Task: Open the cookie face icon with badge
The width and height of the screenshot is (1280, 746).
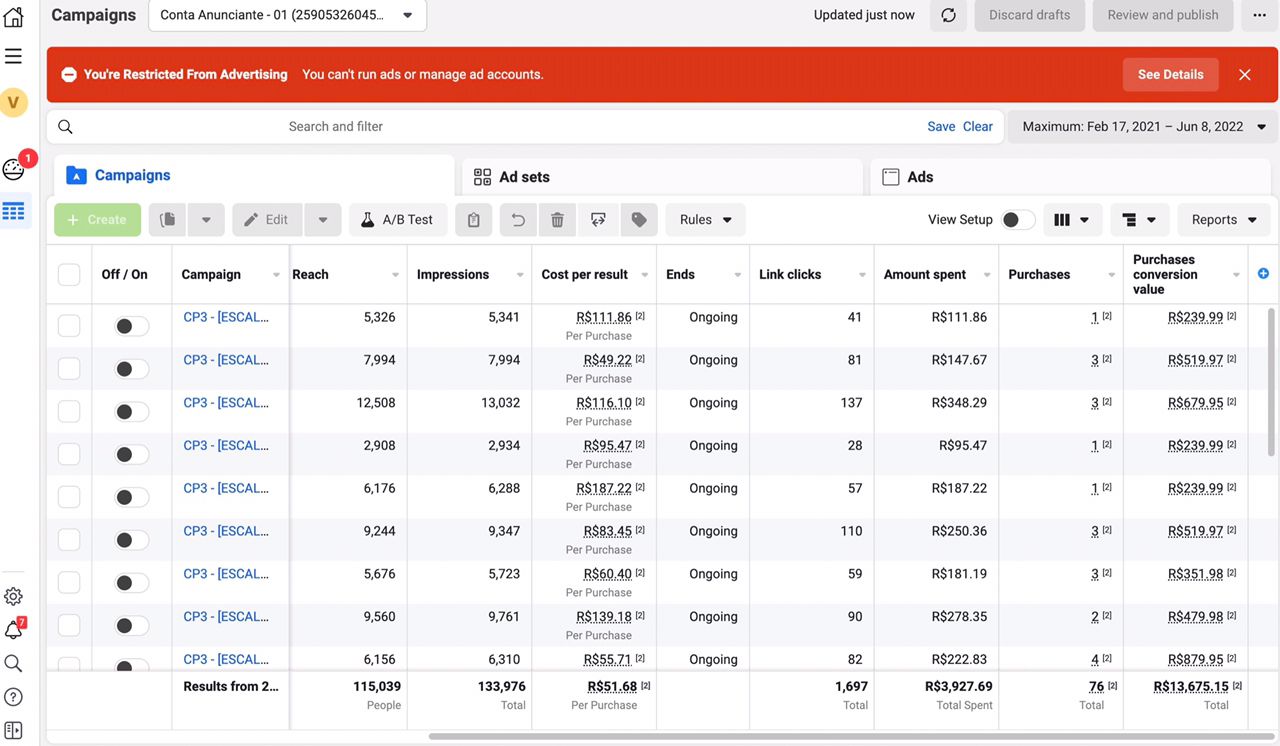Action: [14, 168]
